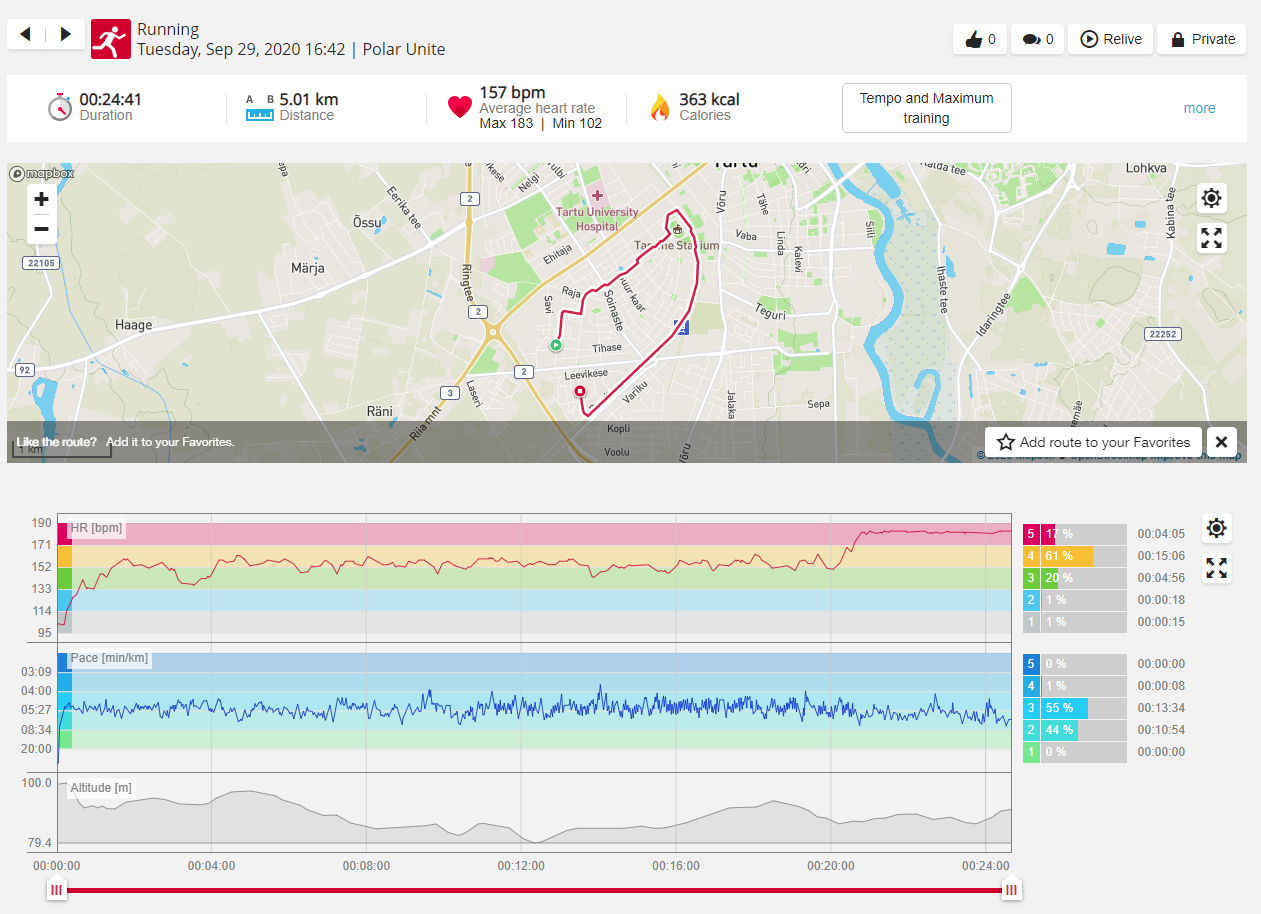Go to next training session arrow
The image size is (1261, 914).
pyautogui.click(x=65, y=35)
